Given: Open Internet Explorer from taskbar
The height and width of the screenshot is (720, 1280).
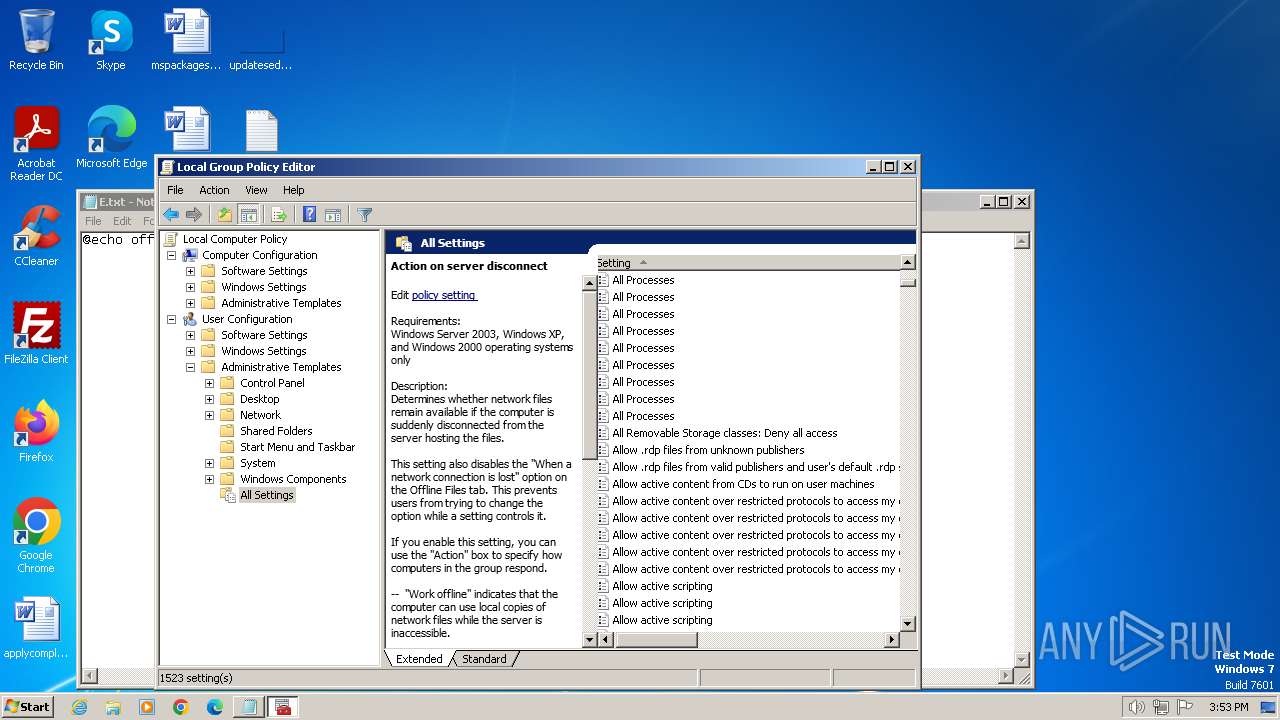Looking at the screenshot, I should pyautogui.click(x=79, y=707).
